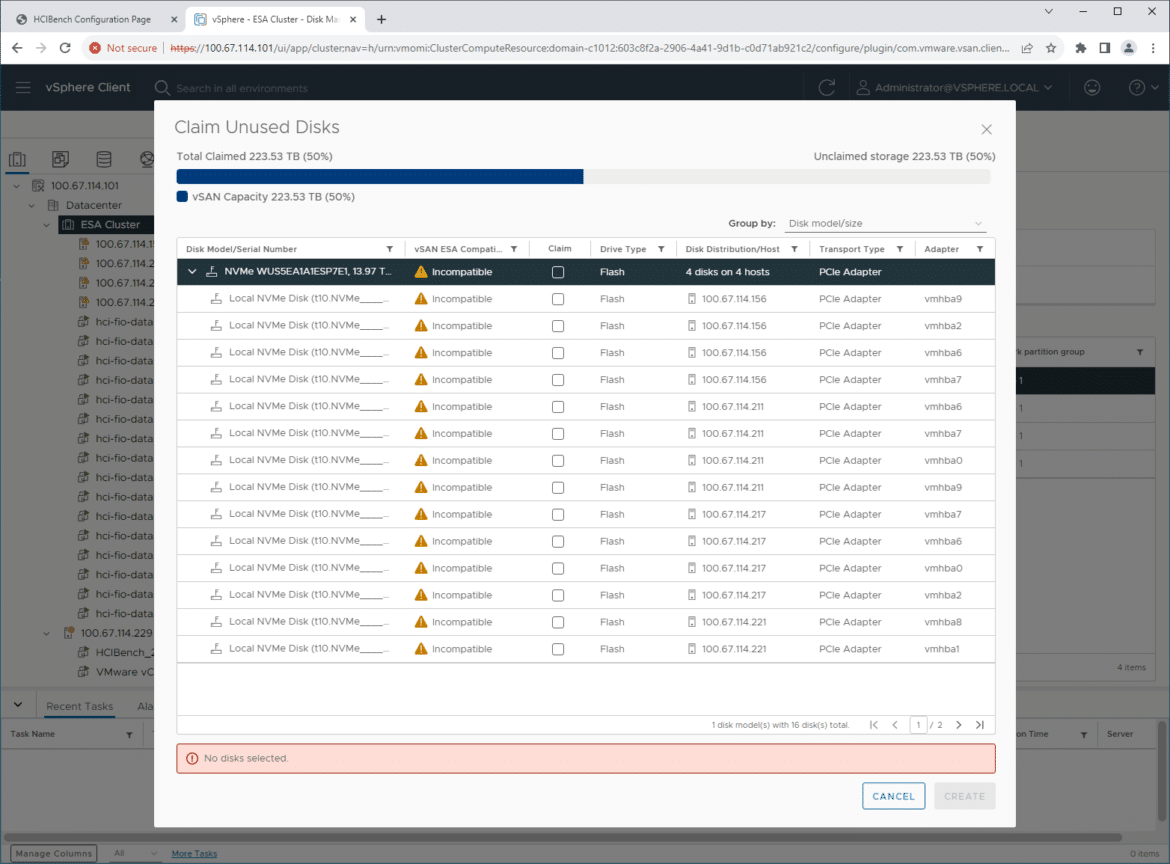
Task: Filter the Adapter column
Action: (x=980, y=249)
